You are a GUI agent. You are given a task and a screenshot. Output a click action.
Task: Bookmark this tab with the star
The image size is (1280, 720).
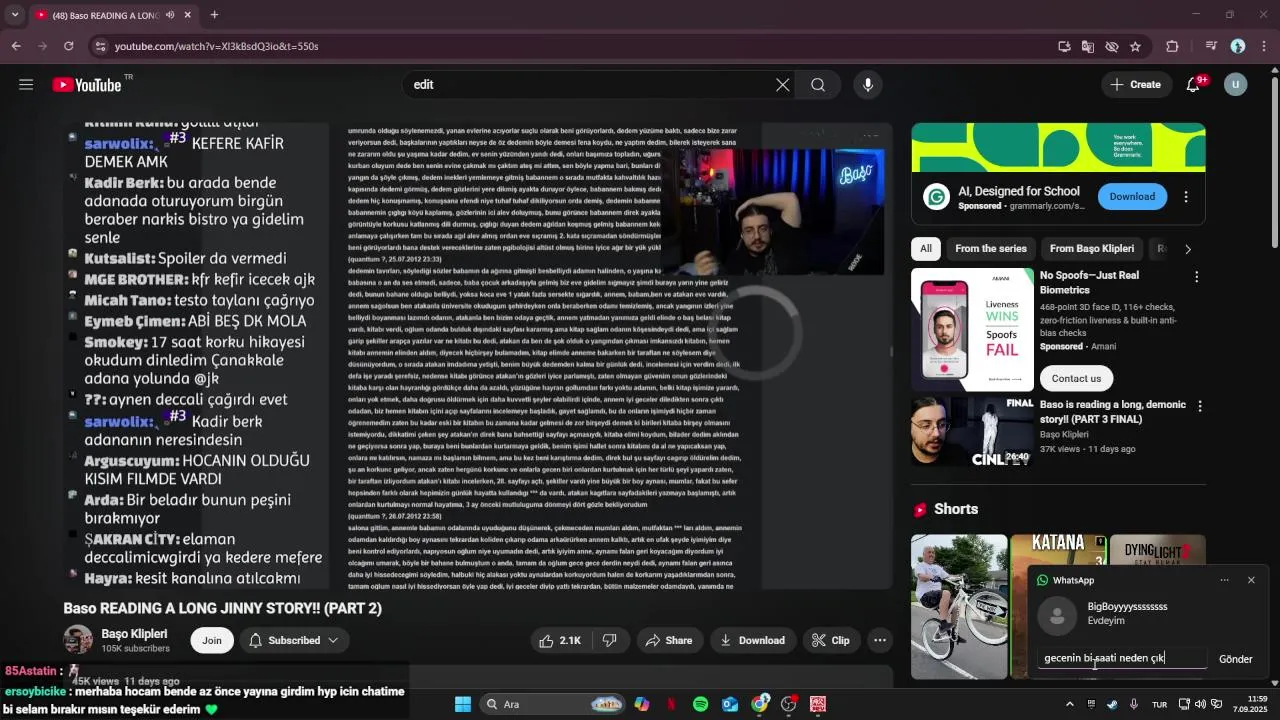pos(1135,46)
